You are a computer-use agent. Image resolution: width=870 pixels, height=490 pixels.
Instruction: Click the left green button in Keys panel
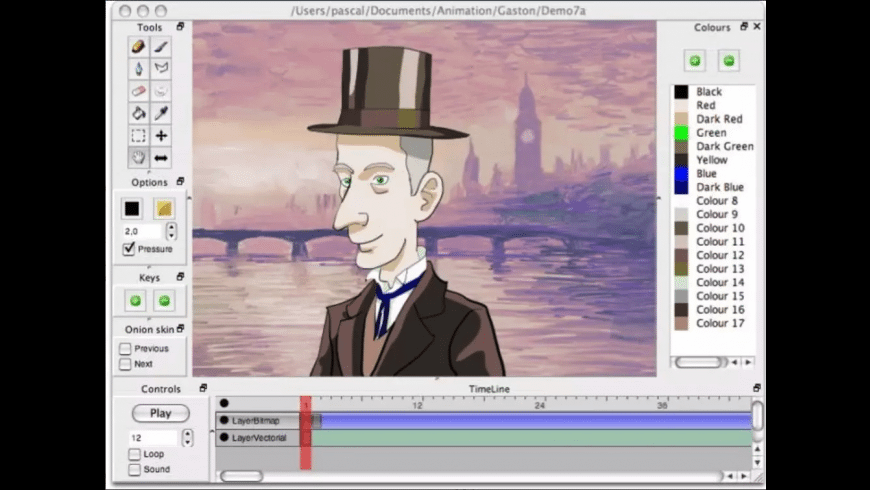pyautogui.click(x=135, y=301)
